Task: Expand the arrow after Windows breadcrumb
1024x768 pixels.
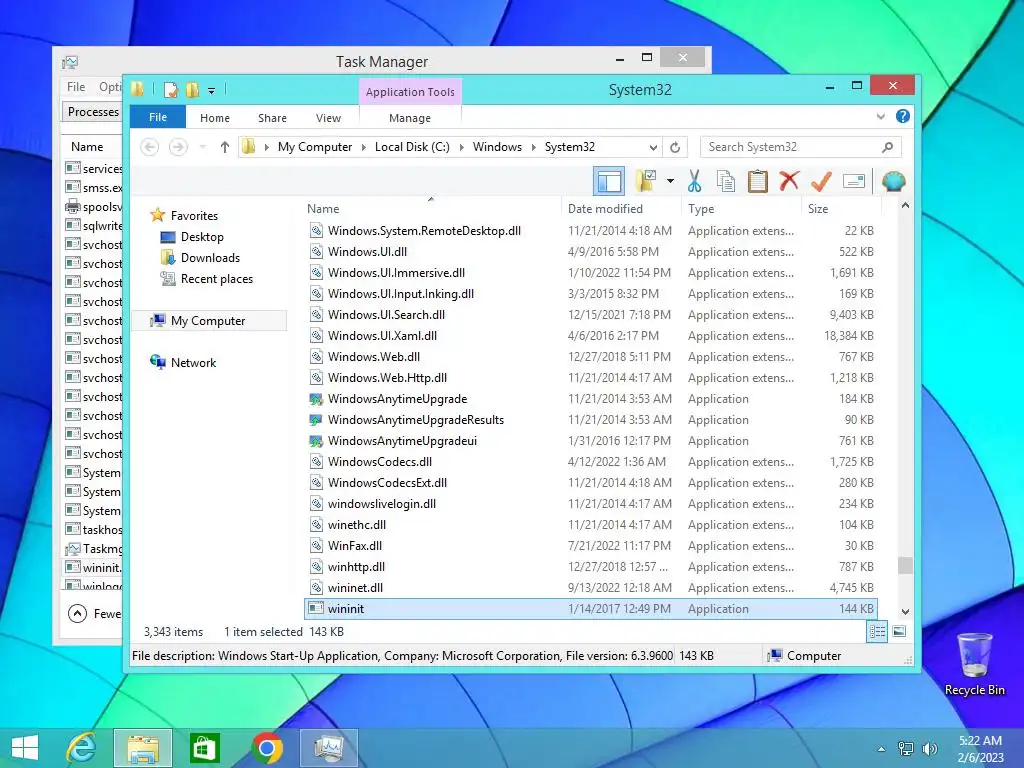Action: click(x=533, y=147)
